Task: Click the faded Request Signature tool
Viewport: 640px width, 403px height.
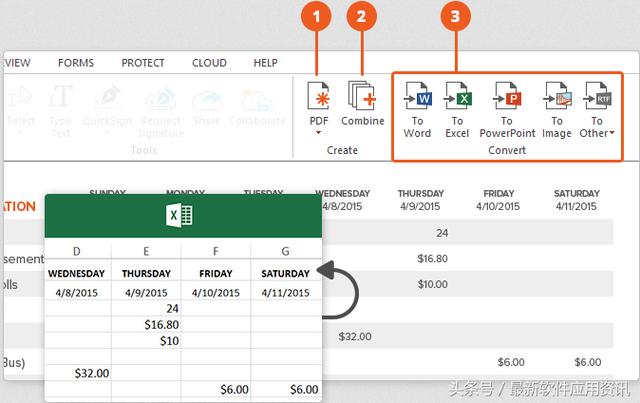Action: click(x=160, y=112)
